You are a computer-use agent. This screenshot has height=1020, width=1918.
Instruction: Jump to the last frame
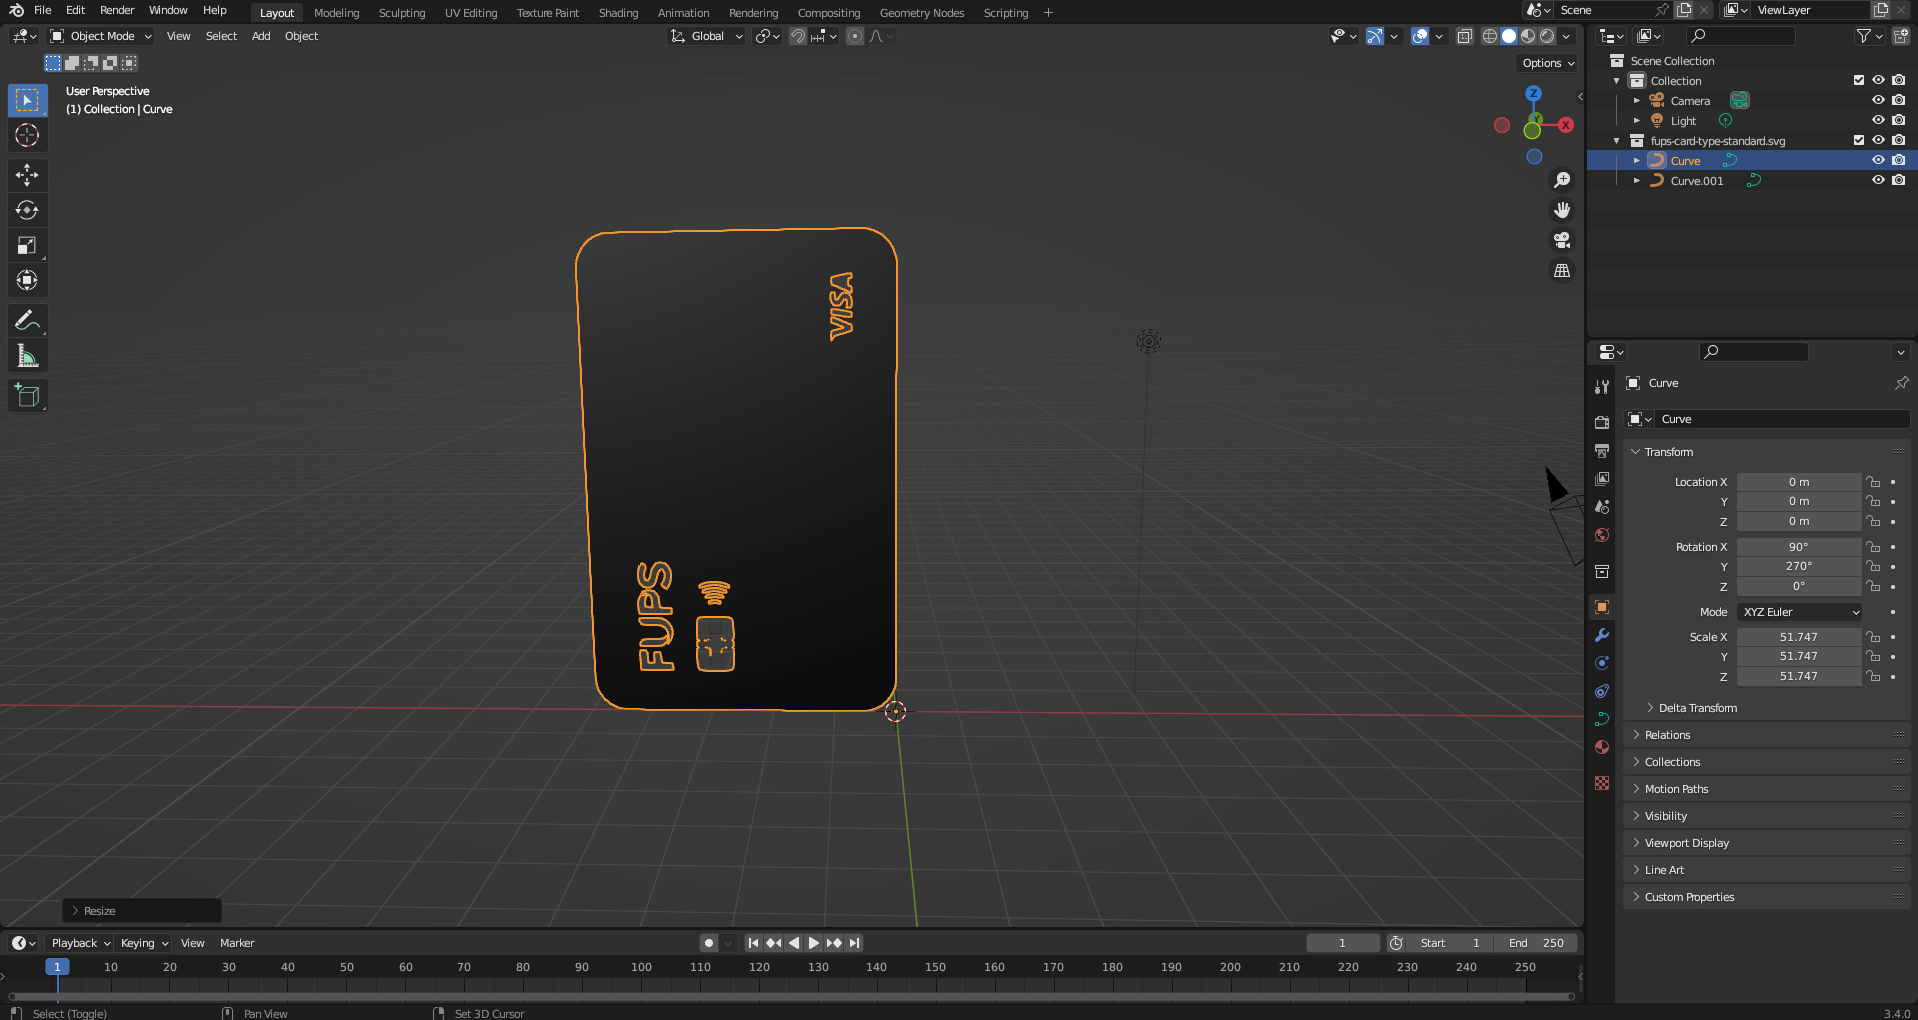[854, 943]
